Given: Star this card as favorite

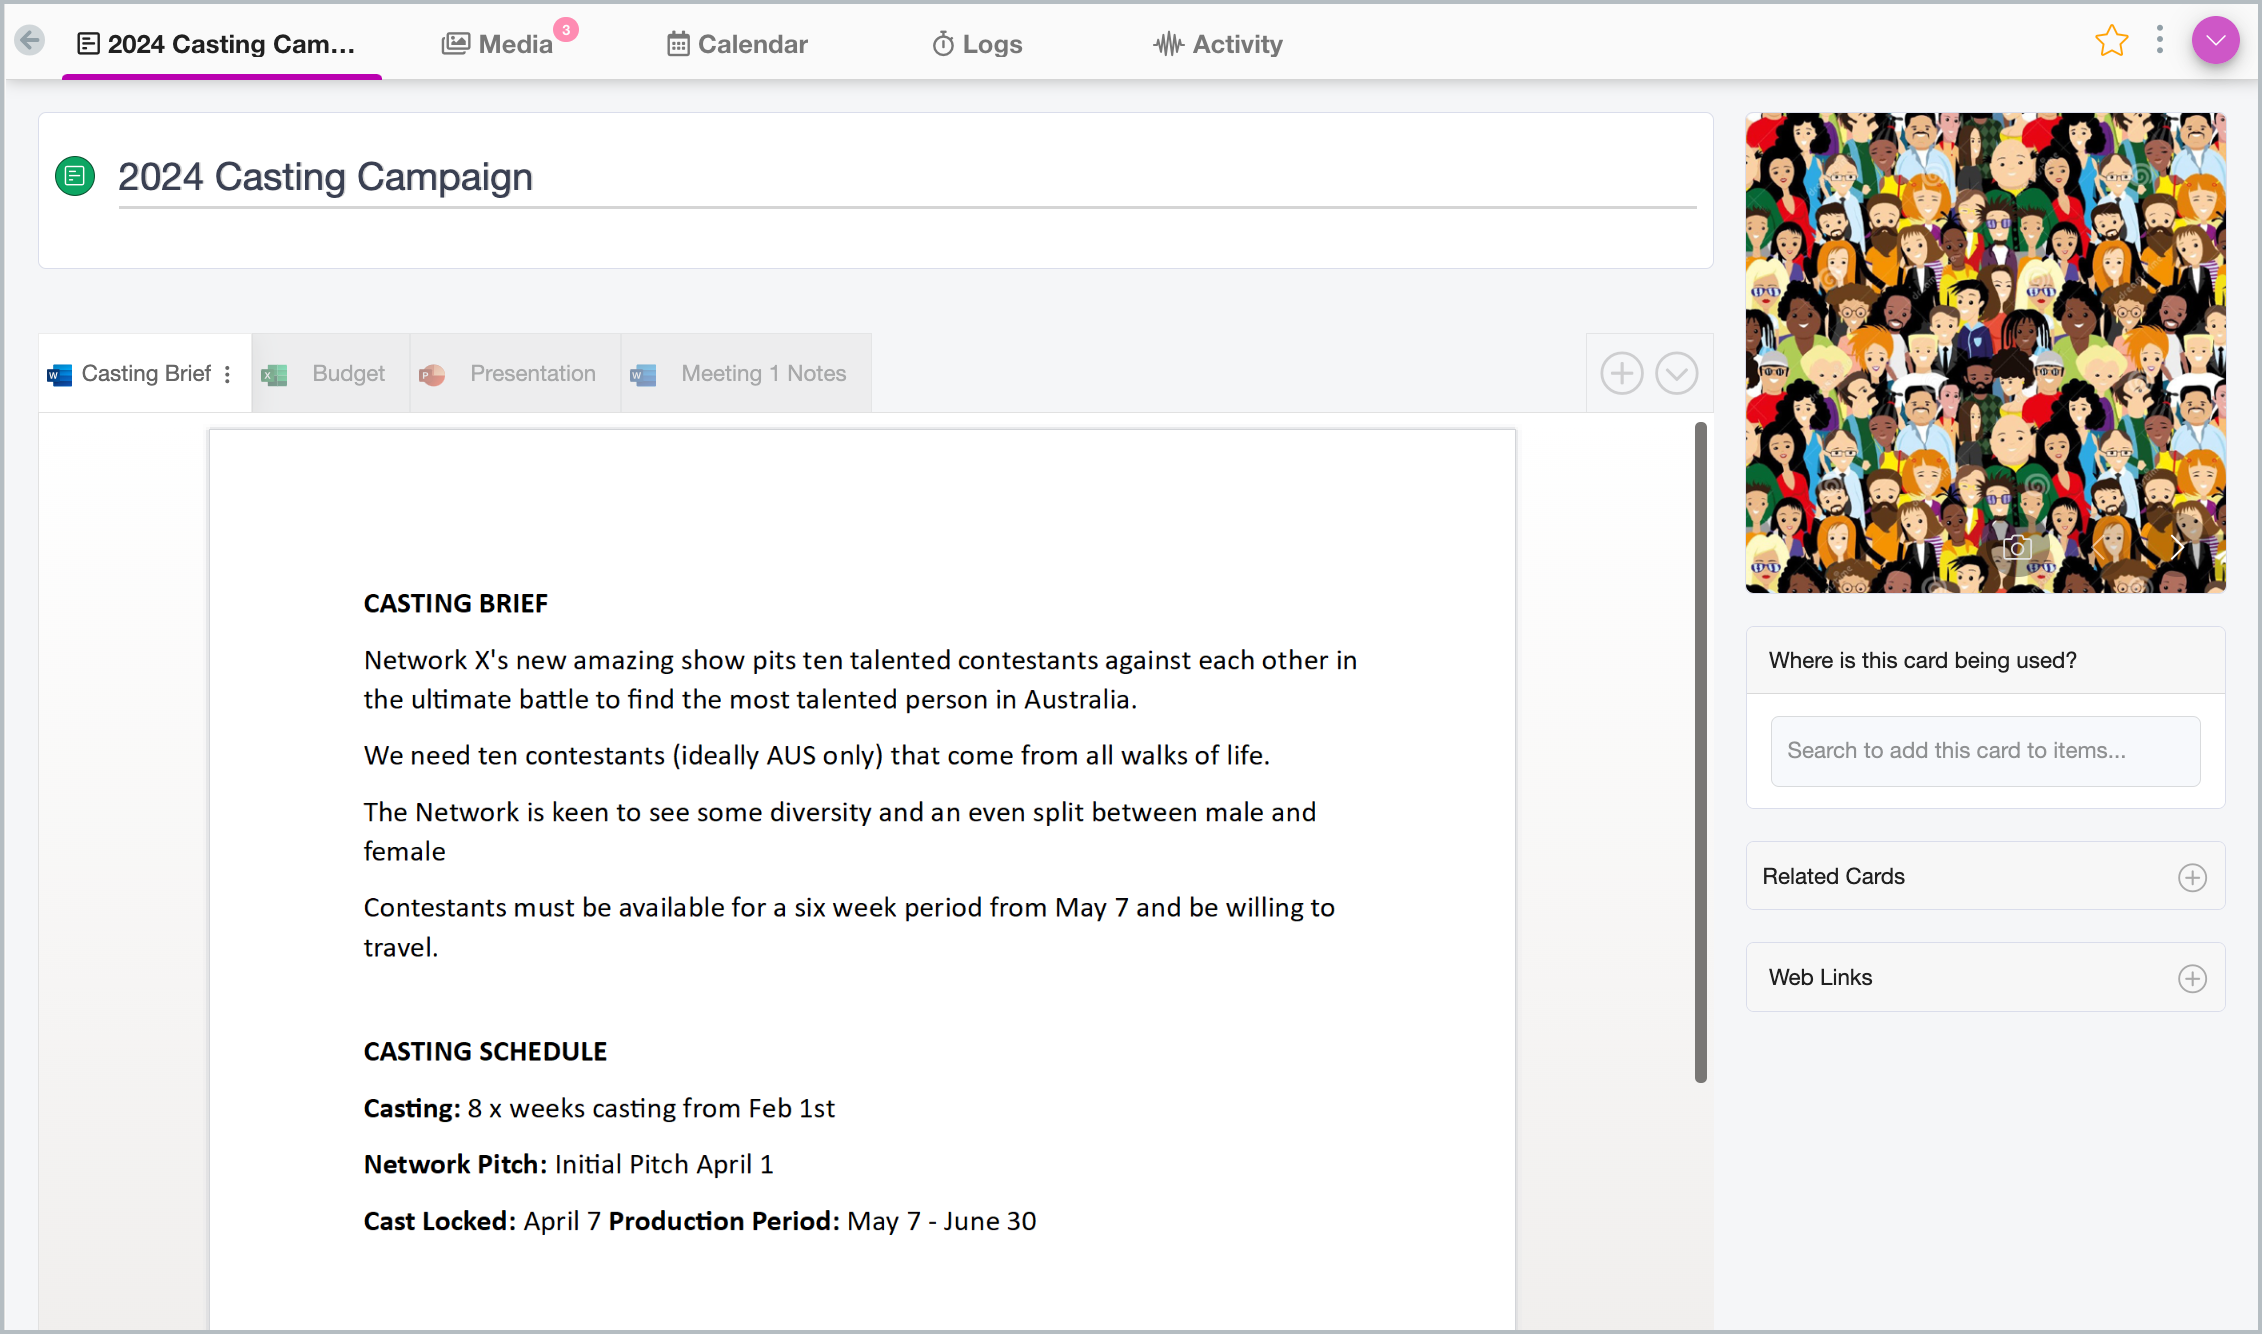Looking at the screenshot, I should pyautogui.click(x=2111, y=42).
